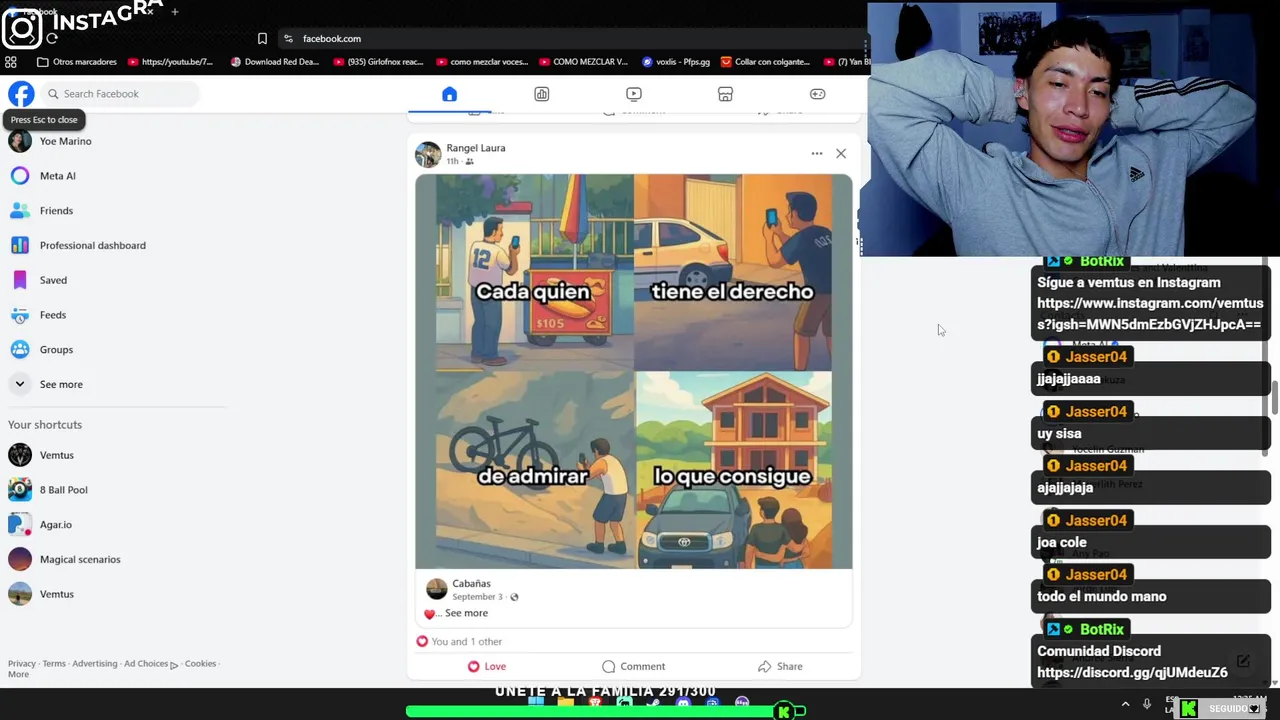Toggle the Love reaction button
The width and height of the screenshot is (1280, 720).
(x=487, y=666)
